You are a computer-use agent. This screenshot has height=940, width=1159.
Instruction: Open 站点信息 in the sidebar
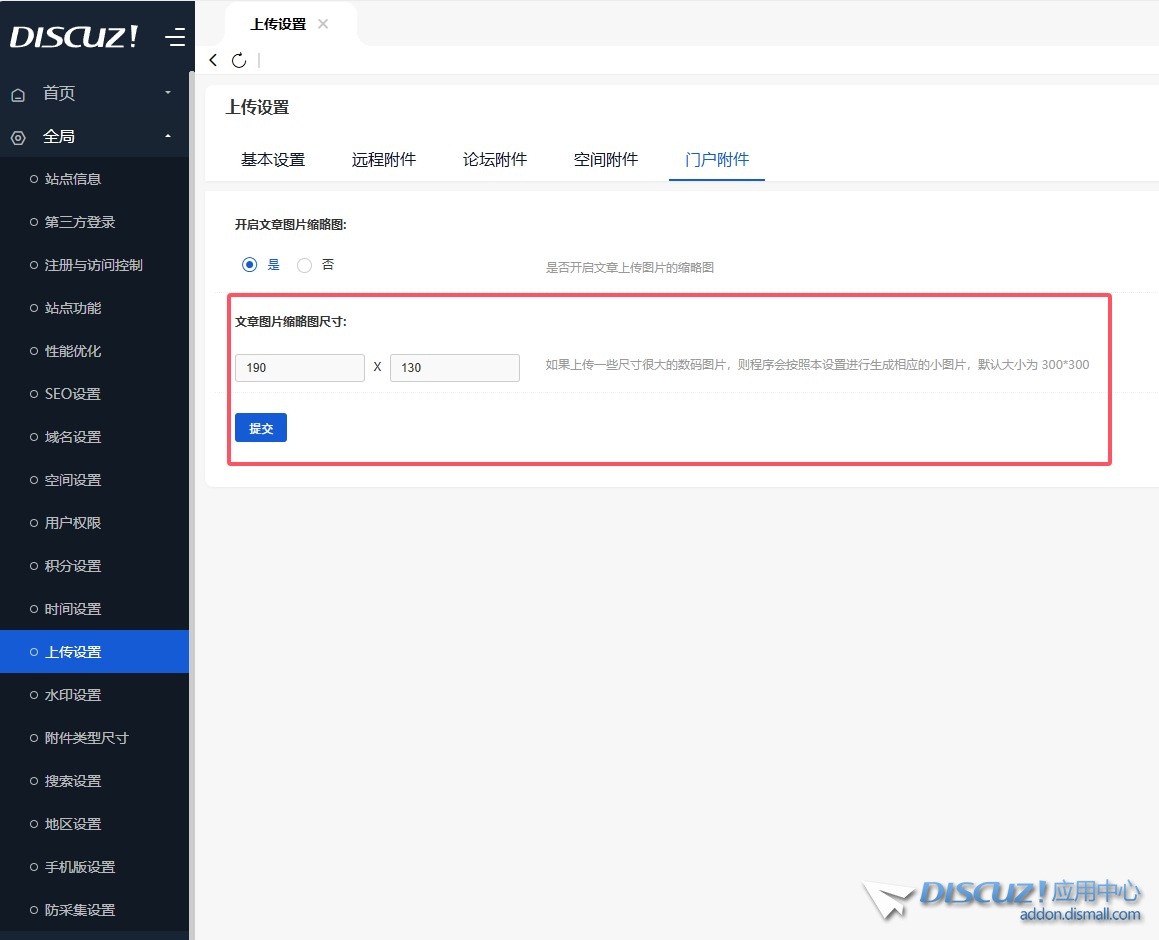73,179
